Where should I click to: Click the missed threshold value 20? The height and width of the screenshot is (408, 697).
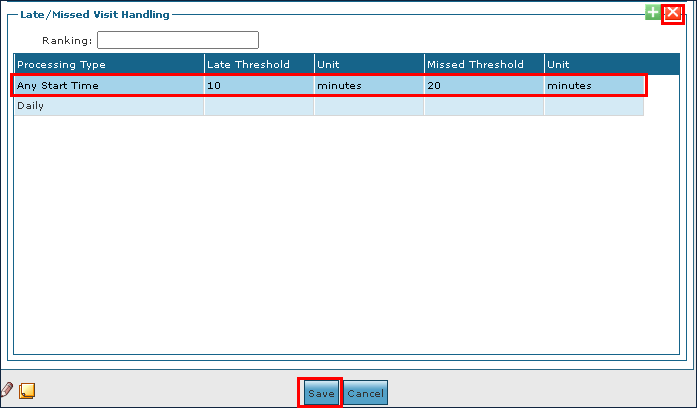(483, 86)
